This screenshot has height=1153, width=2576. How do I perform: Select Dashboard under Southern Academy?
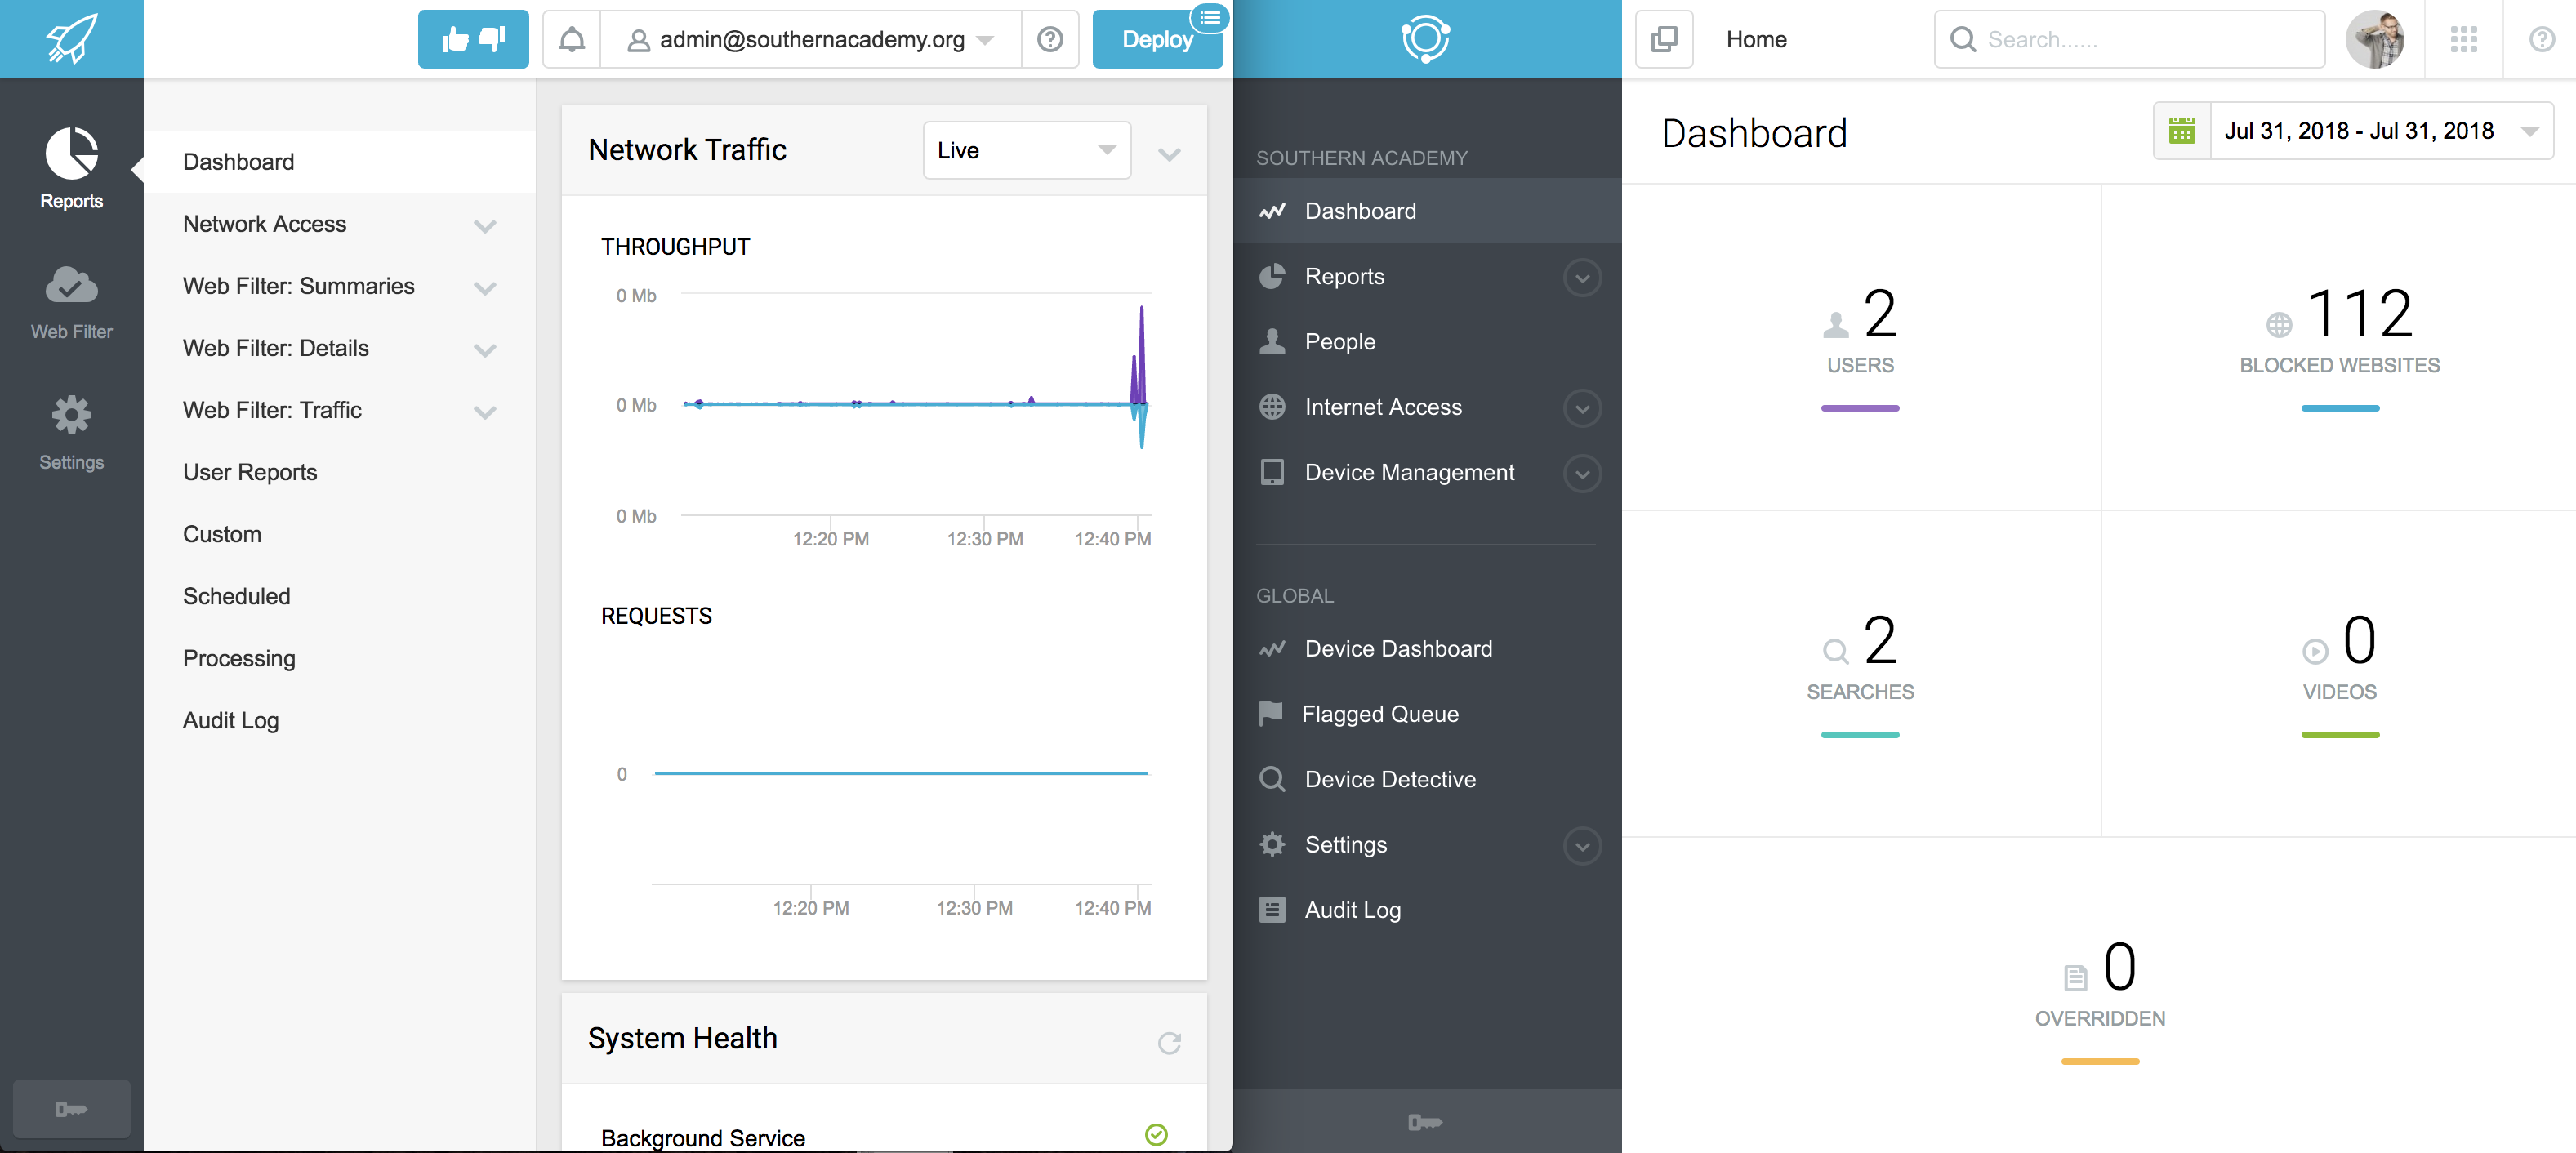coord(1427,210)
